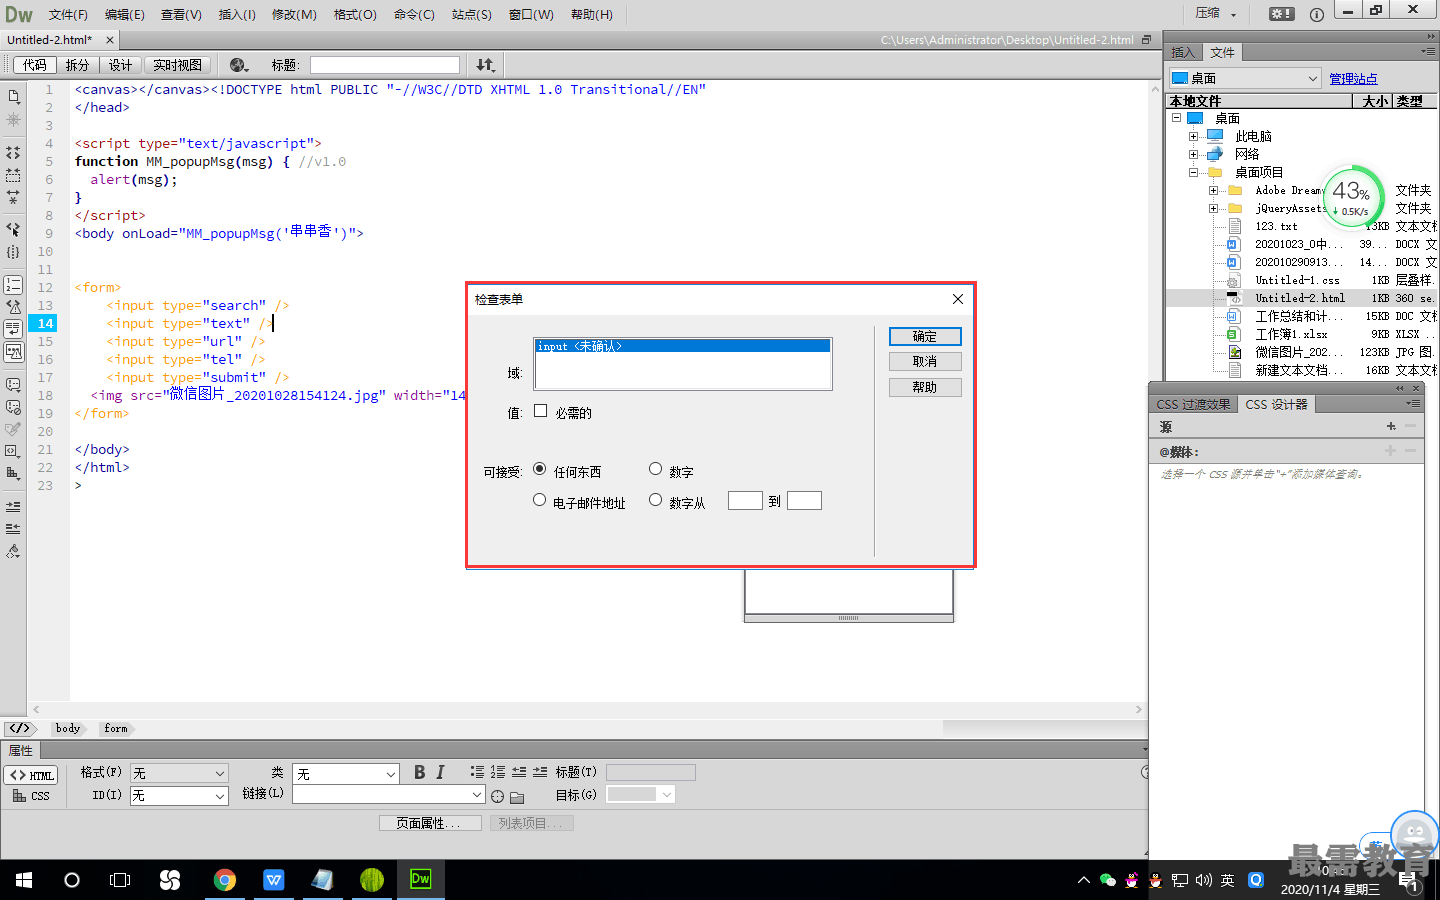Click the 页面属性 button
Viewport: 1440px width, 900px height.
pyautogui.click(x=430, y=823)
